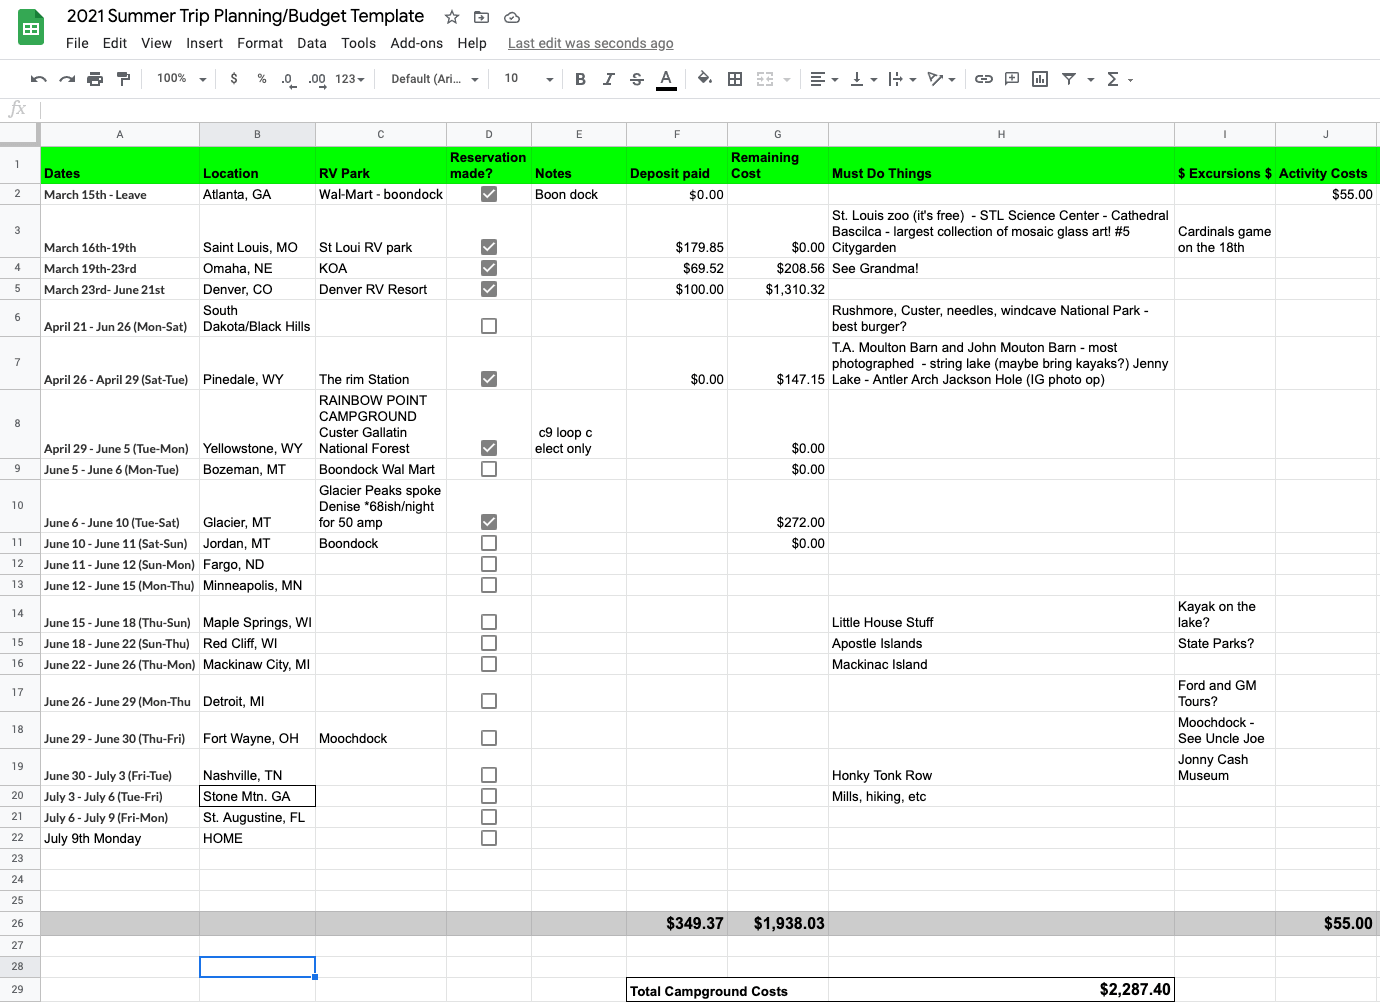
Task: Open the font size dropdown
Action: click(x=528, y=79)
